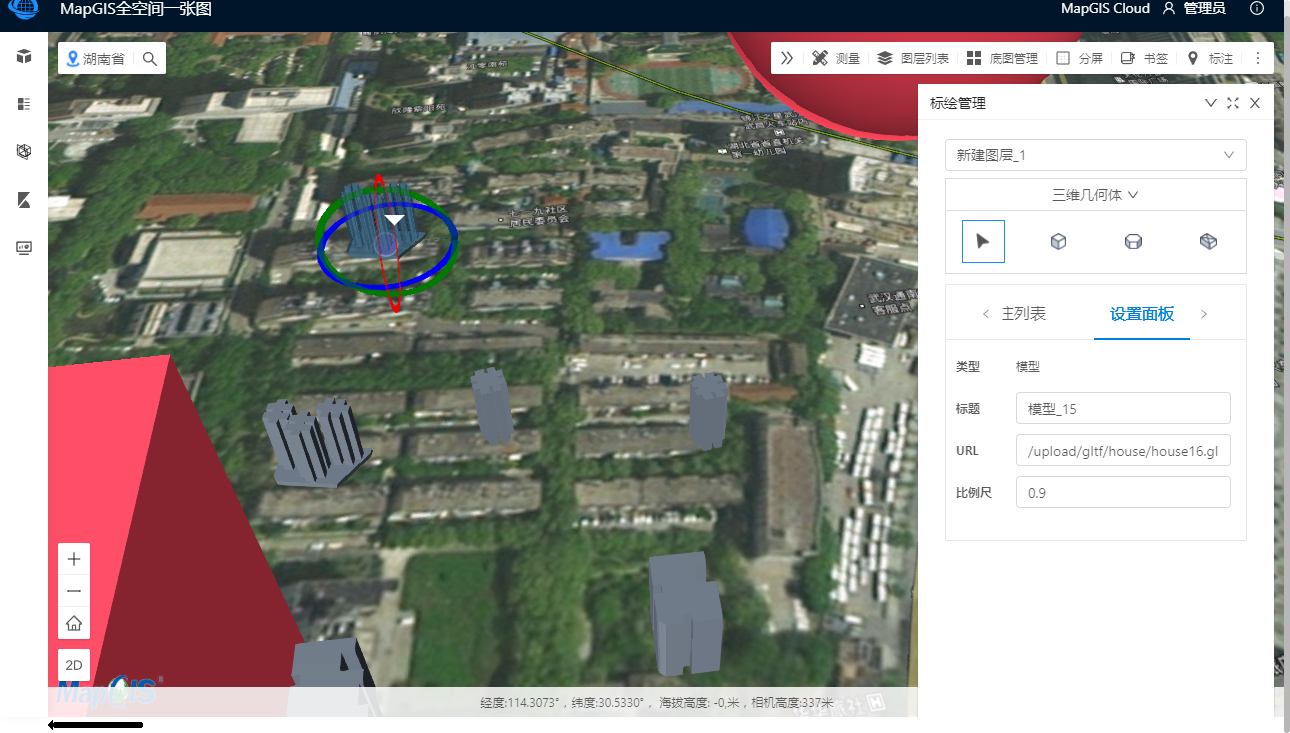Image resolution: width=1290 pixels, height=733 pixels.
Task: Click the search magnifier icon
Action: 150,59
